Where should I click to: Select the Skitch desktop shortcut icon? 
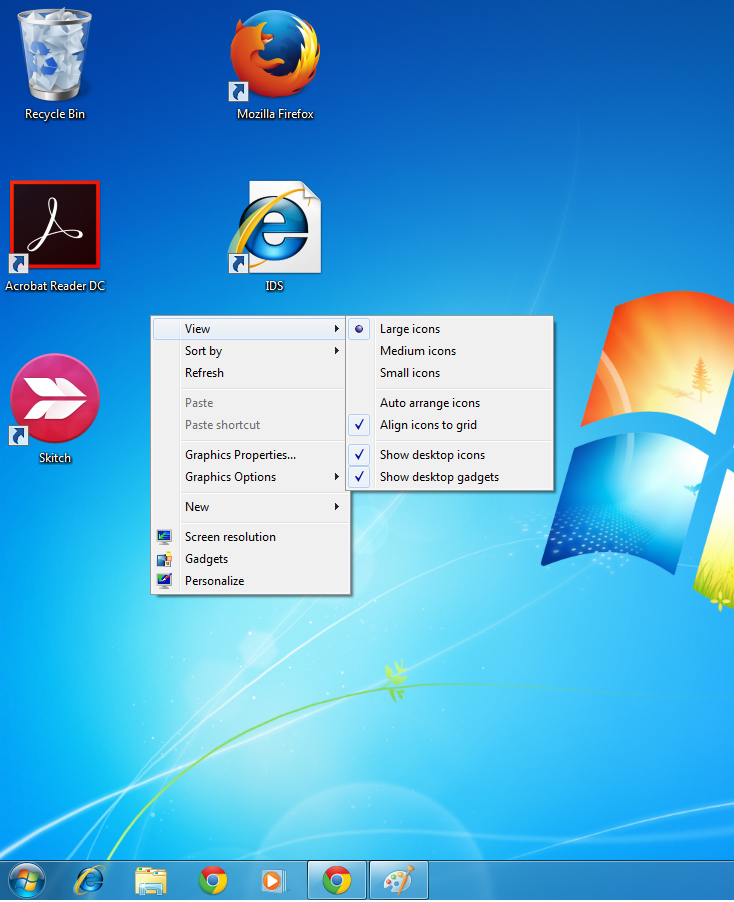click(55, 398)
